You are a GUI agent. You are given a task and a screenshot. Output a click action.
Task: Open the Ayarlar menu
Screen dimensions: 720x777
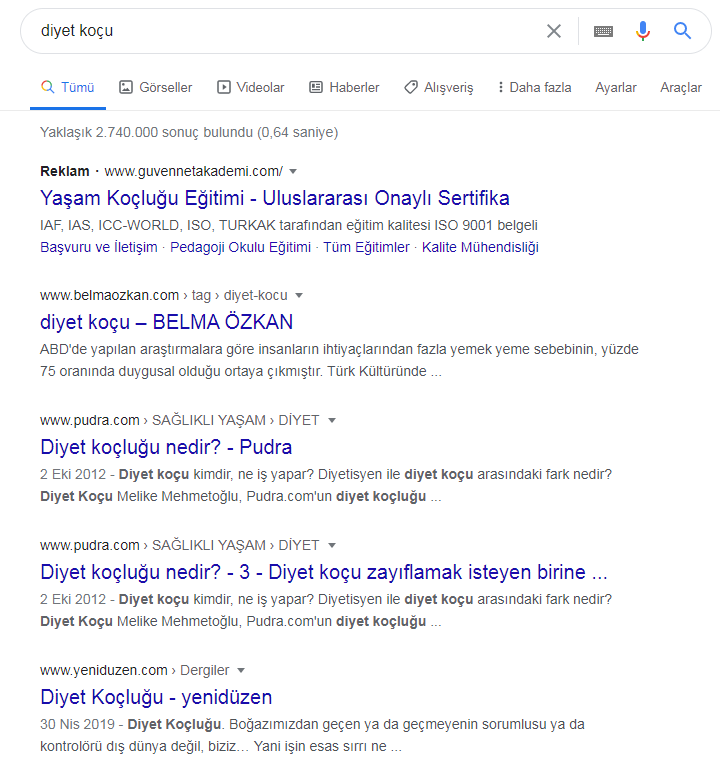615,88
